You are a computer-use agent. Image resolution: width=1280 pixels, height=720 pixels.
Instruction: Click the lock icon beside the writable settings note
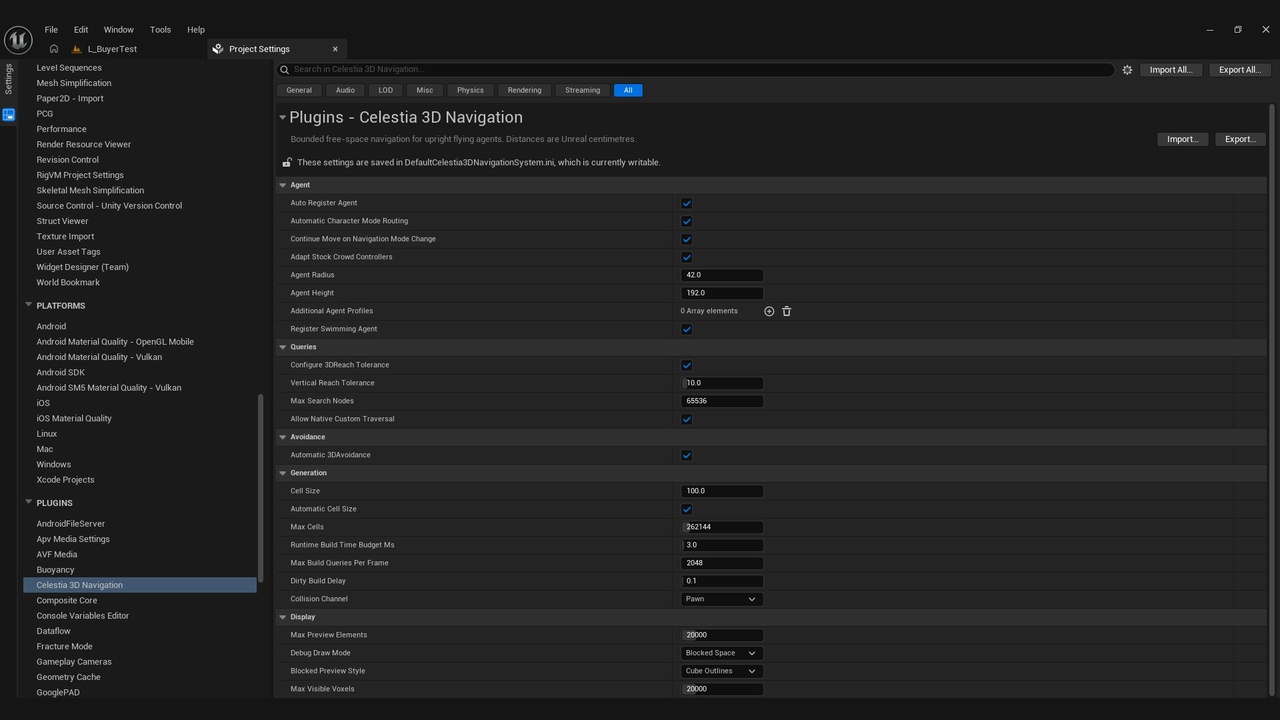tap(287, 162)
